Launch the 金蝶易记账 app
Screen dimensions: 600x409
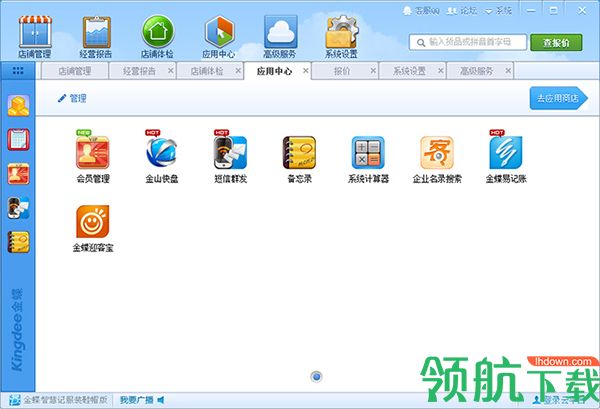[x=506, y=157]
